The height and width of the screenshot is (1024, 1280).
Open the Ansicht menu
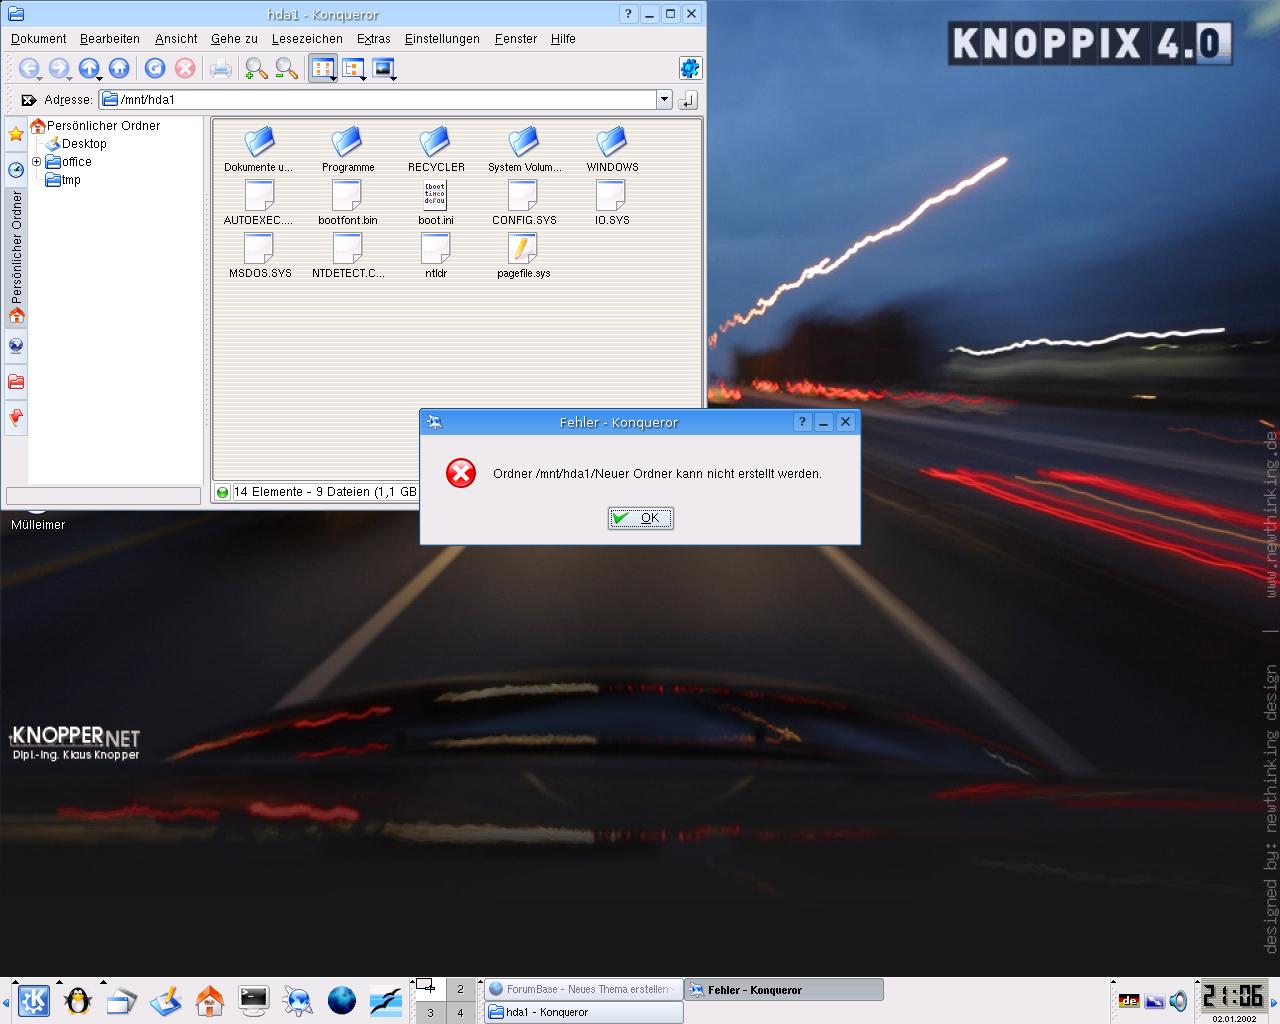click(x=176, y=39)
